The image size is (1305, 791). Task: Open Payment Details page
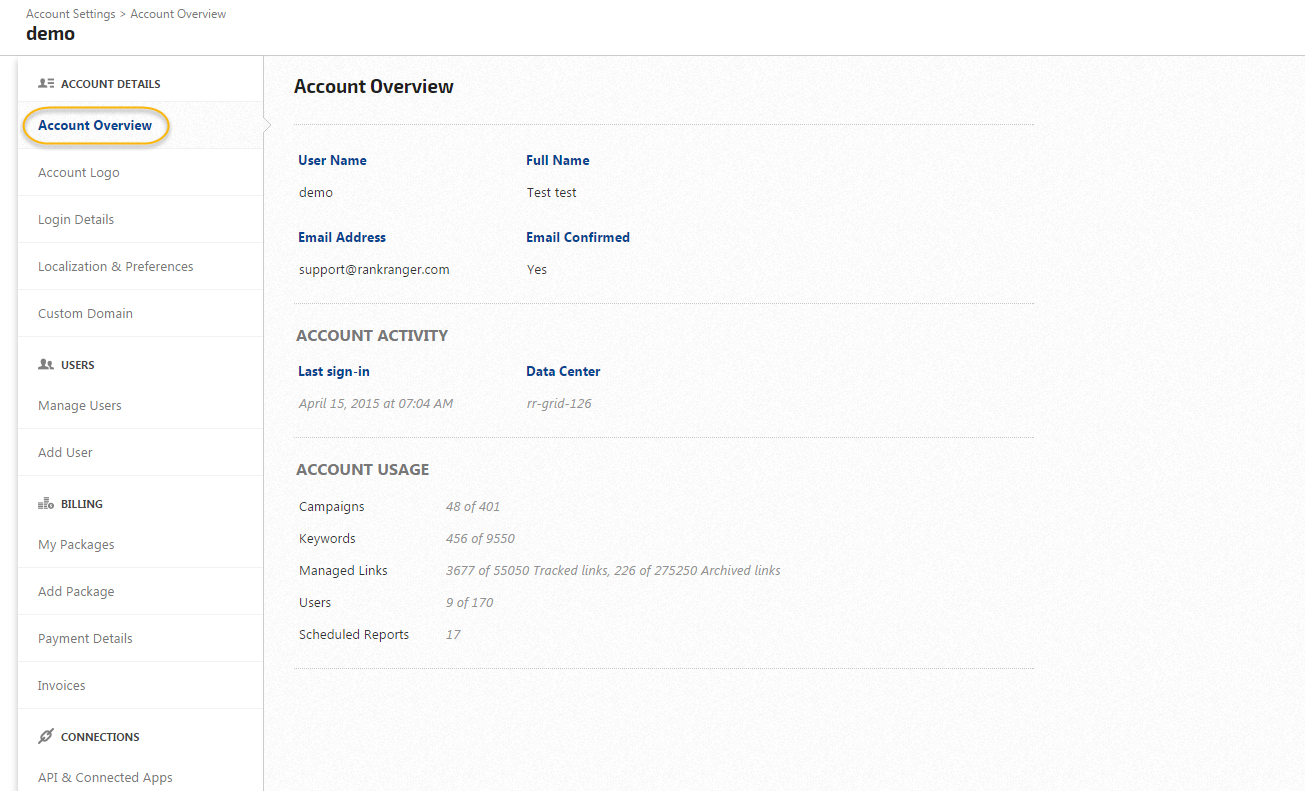(x=85, y=639)
